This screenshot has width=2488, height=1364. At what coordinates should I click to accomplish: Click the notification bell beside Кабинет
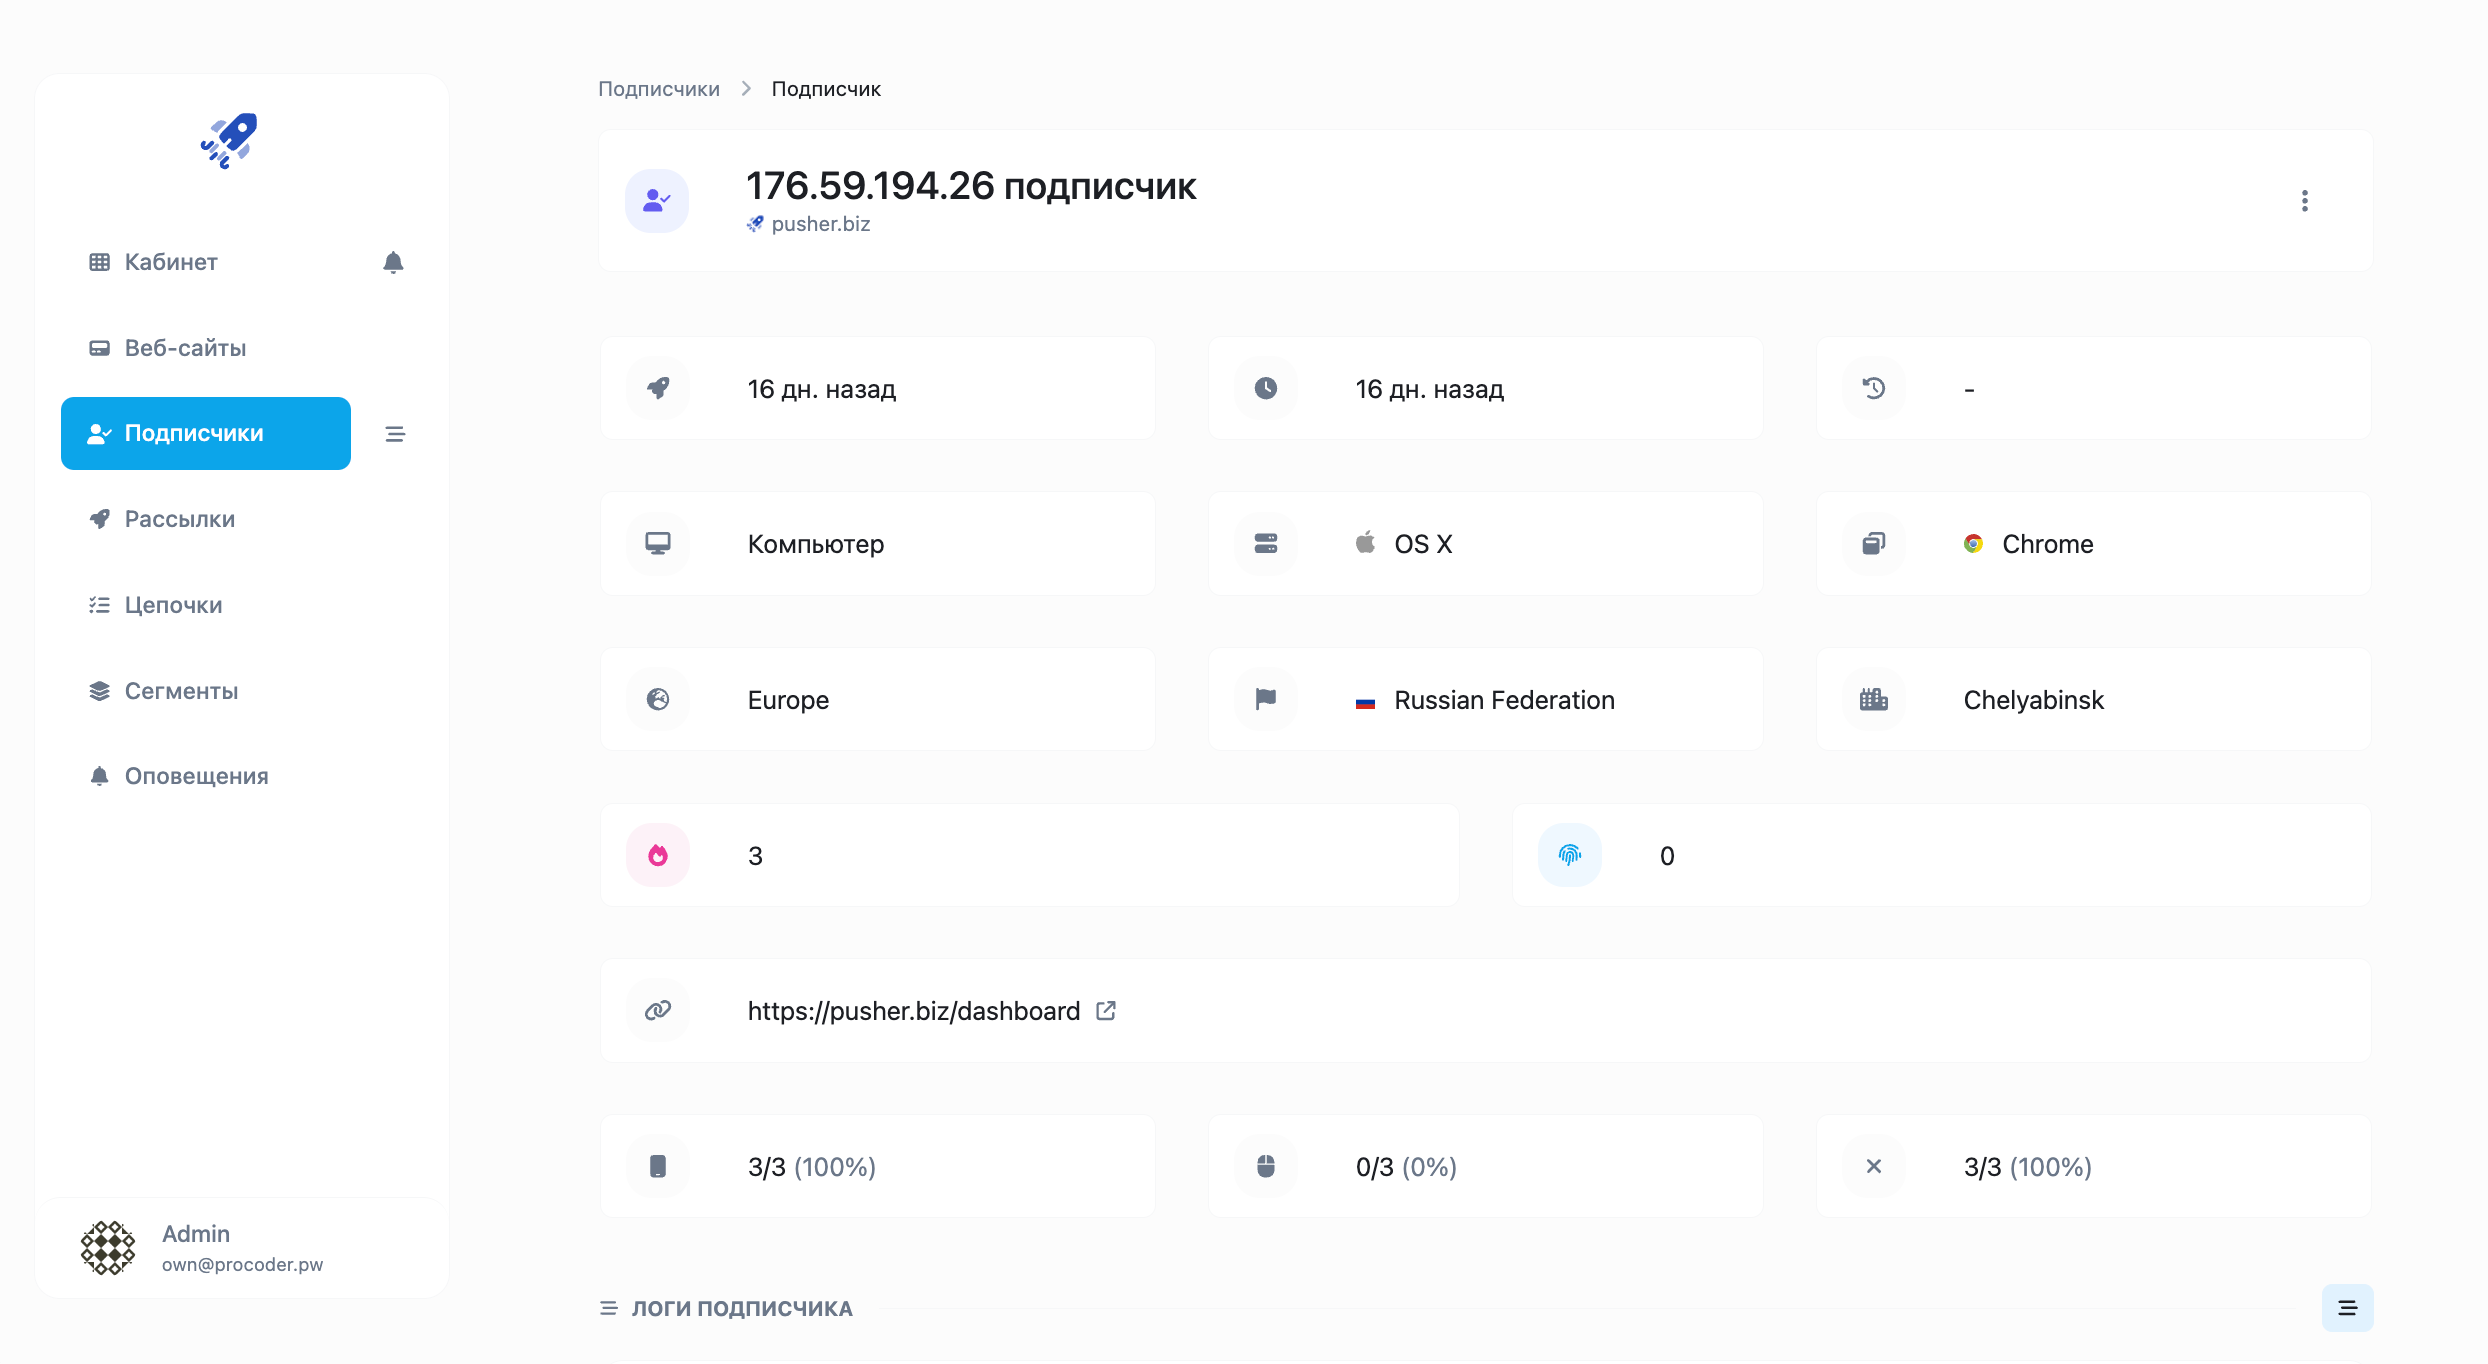tap(393, 262)
